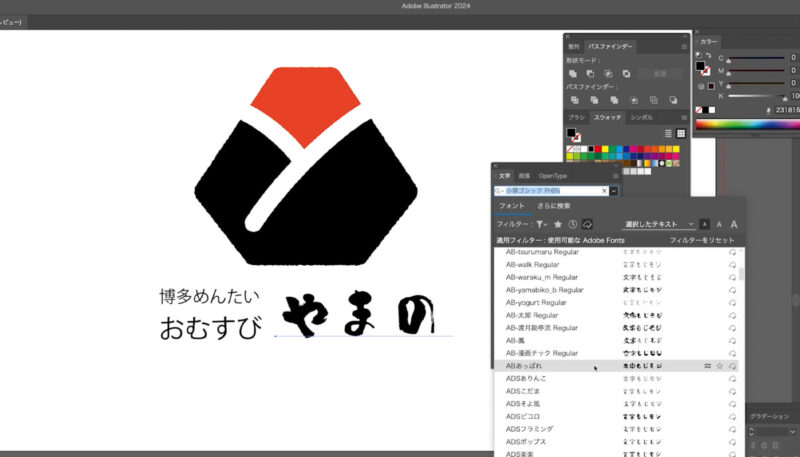Open the 選択したテキスト sample text dropdown
This screenshot has height=457, width=800.
coord(659,224)
